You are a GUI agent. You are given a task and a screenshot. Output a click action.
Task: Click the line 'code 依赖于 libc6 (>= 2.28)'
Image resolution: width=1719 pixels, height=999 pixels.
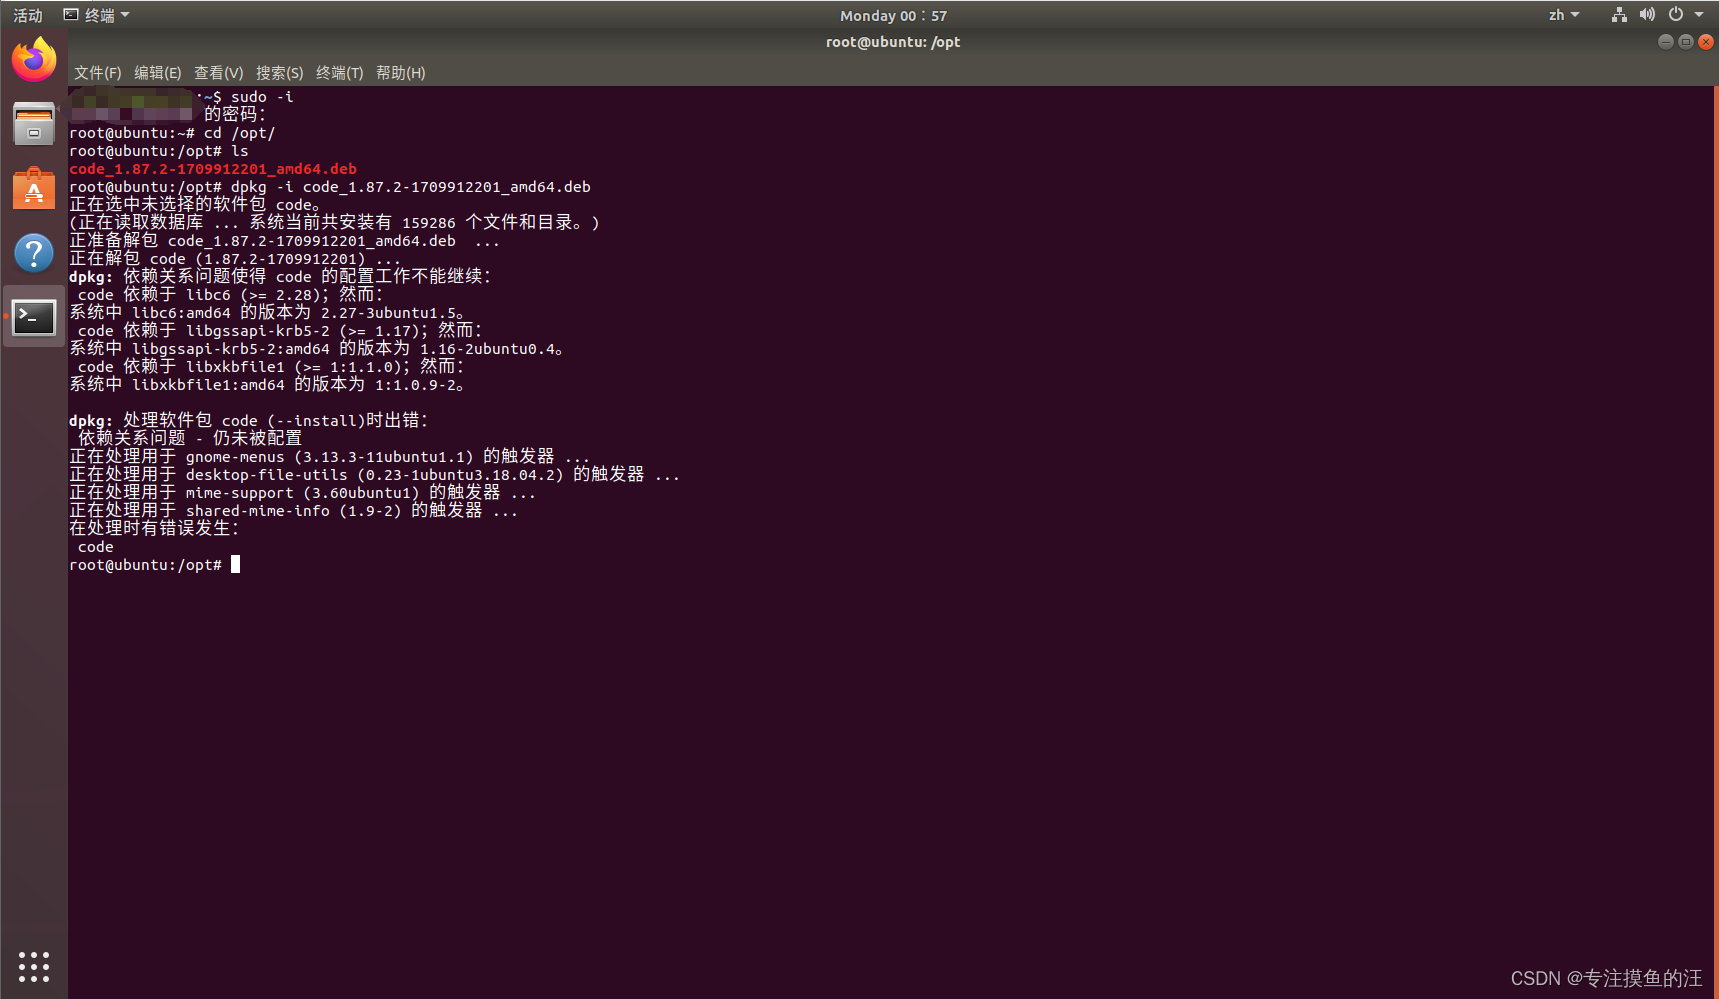click(230, 295)
